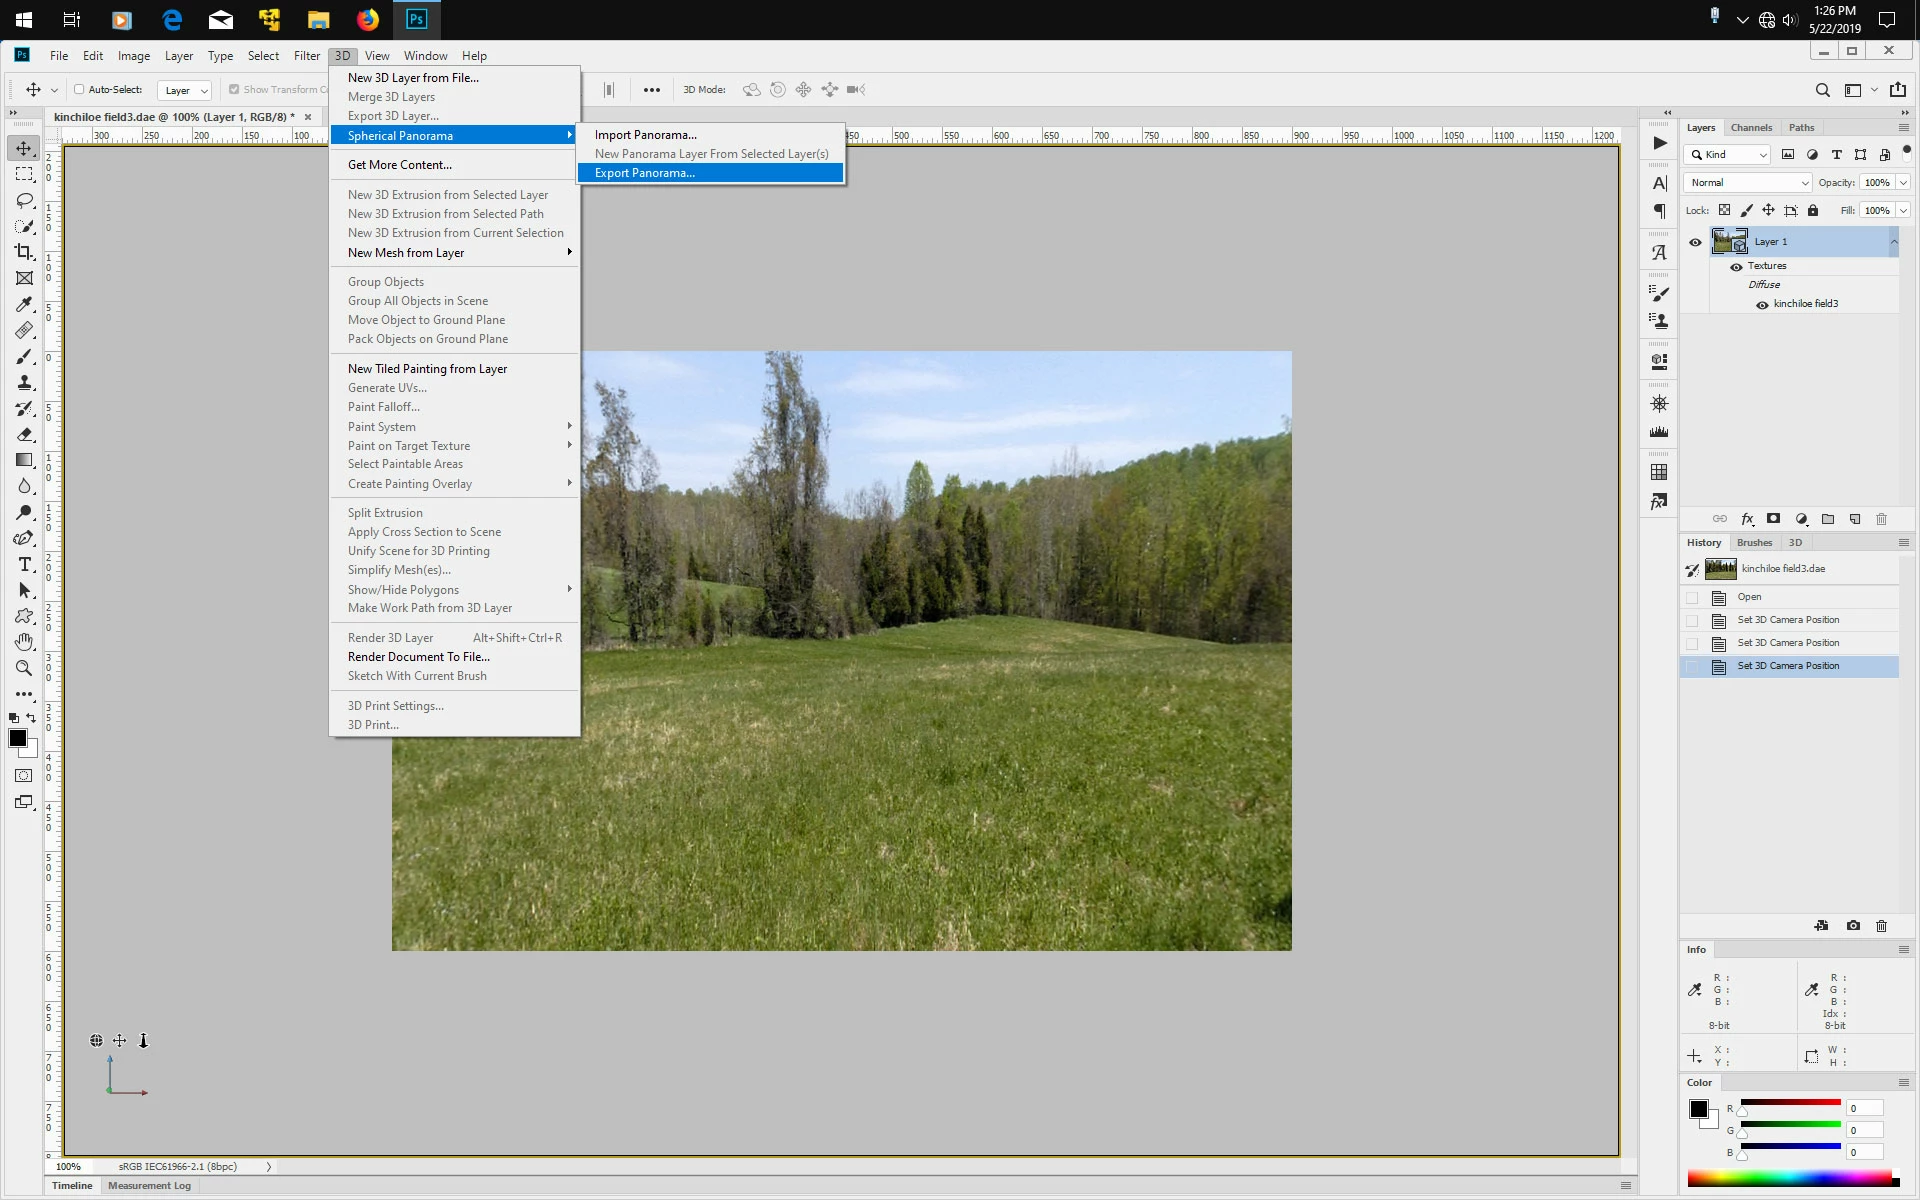Screen dimensions: 1920x1200
Task: Choose the Zoom tool in toolbar
Action: 24,668
